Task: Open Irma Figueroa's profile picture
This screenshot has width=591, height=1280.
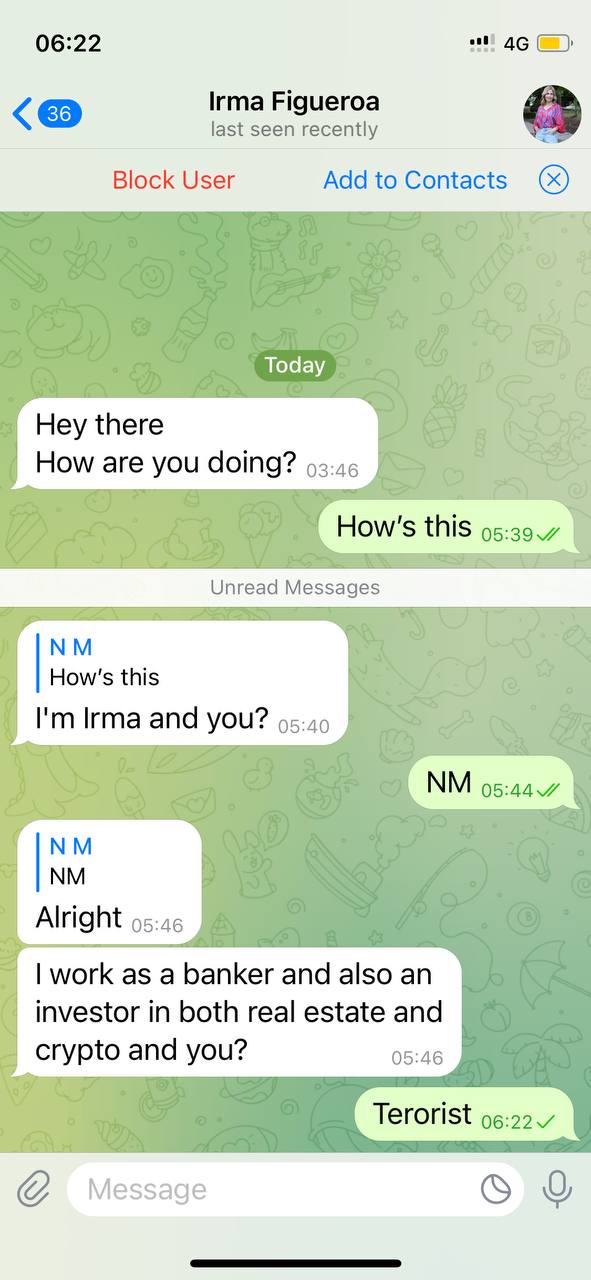Action: (552, 114)
